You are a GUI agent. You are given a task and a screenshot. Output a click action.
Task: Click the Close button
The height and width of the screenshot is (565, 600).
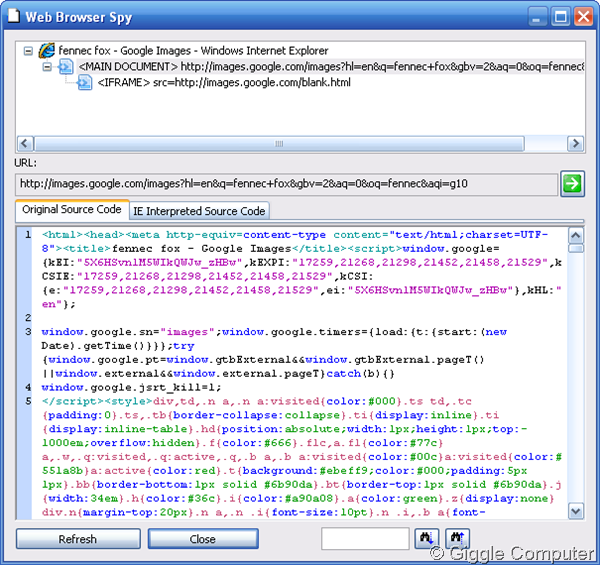point(203,539)
